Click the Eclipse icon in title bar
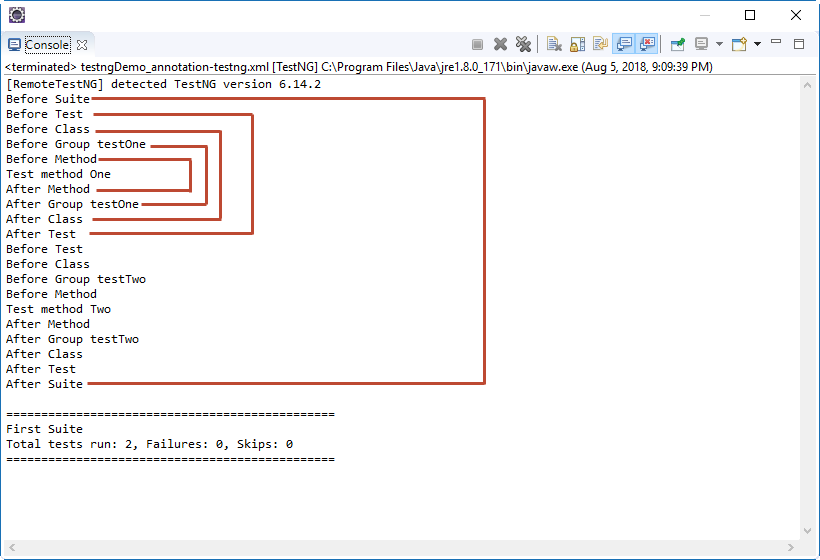This screenshot has height=560, width=820. (x=17, y=15)
